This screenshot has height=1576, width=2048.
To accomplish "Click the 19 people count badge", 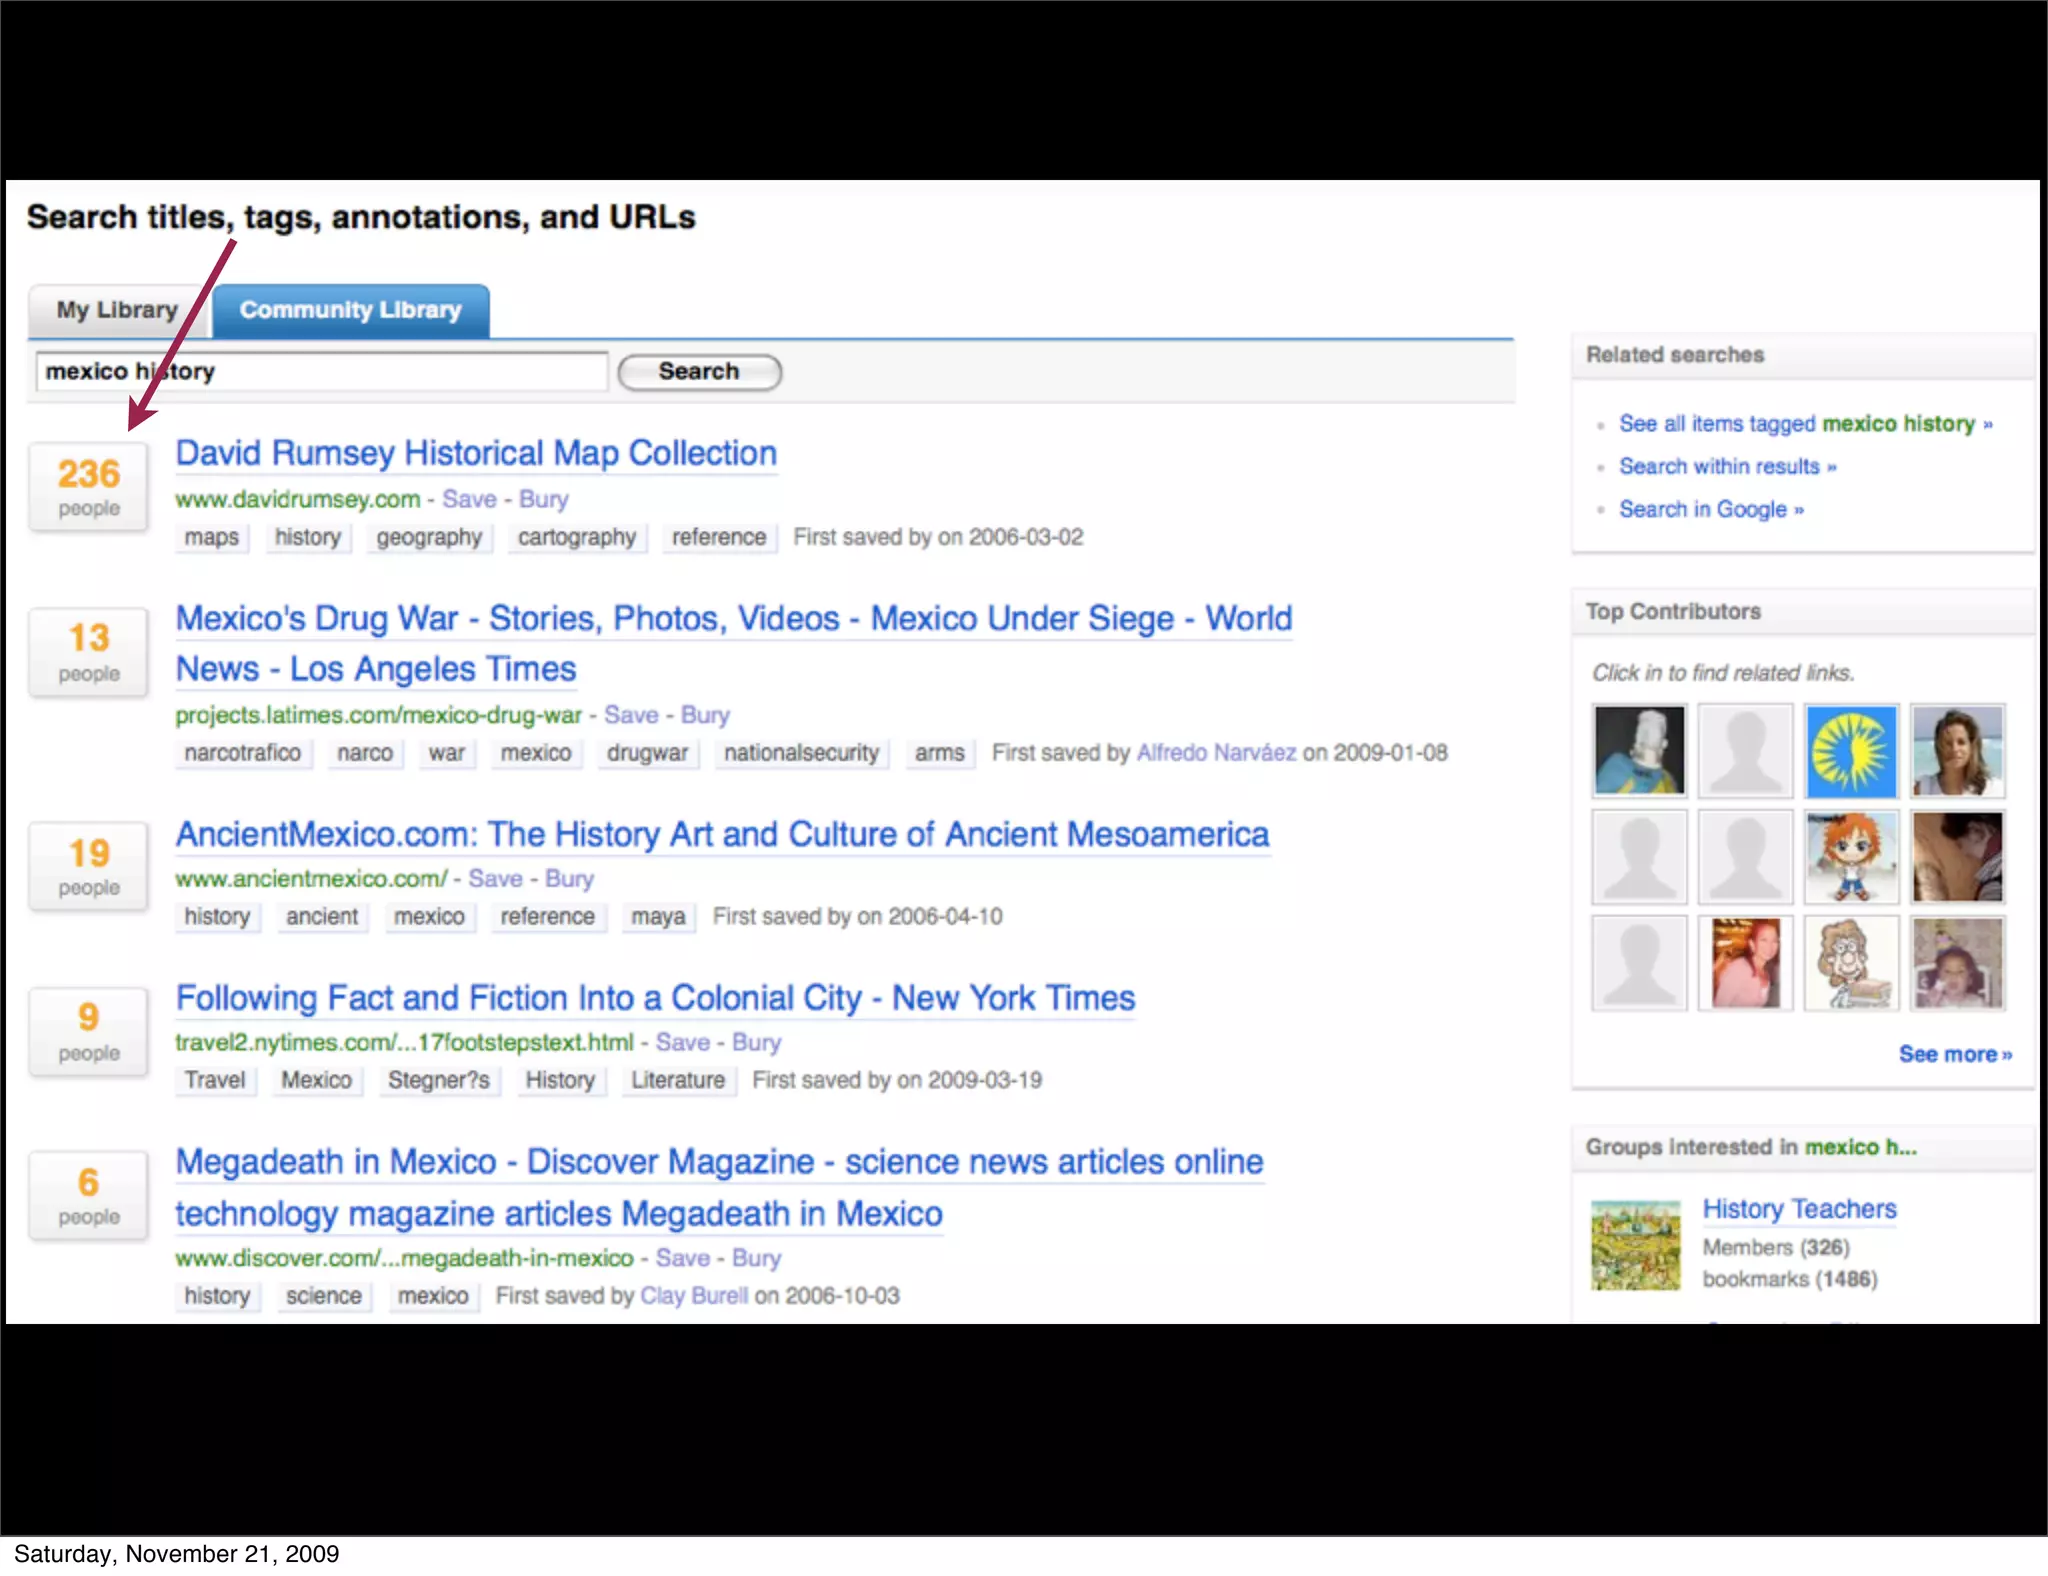I will (88, 866).
